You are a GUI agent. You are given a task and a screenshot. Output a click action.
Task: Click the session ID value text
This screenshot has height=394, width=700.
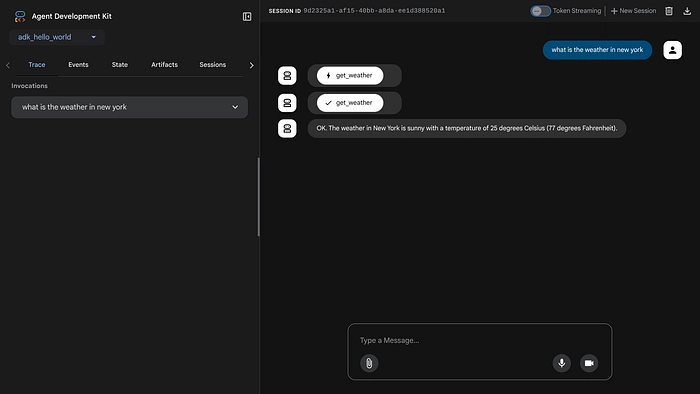click(374, 11)
